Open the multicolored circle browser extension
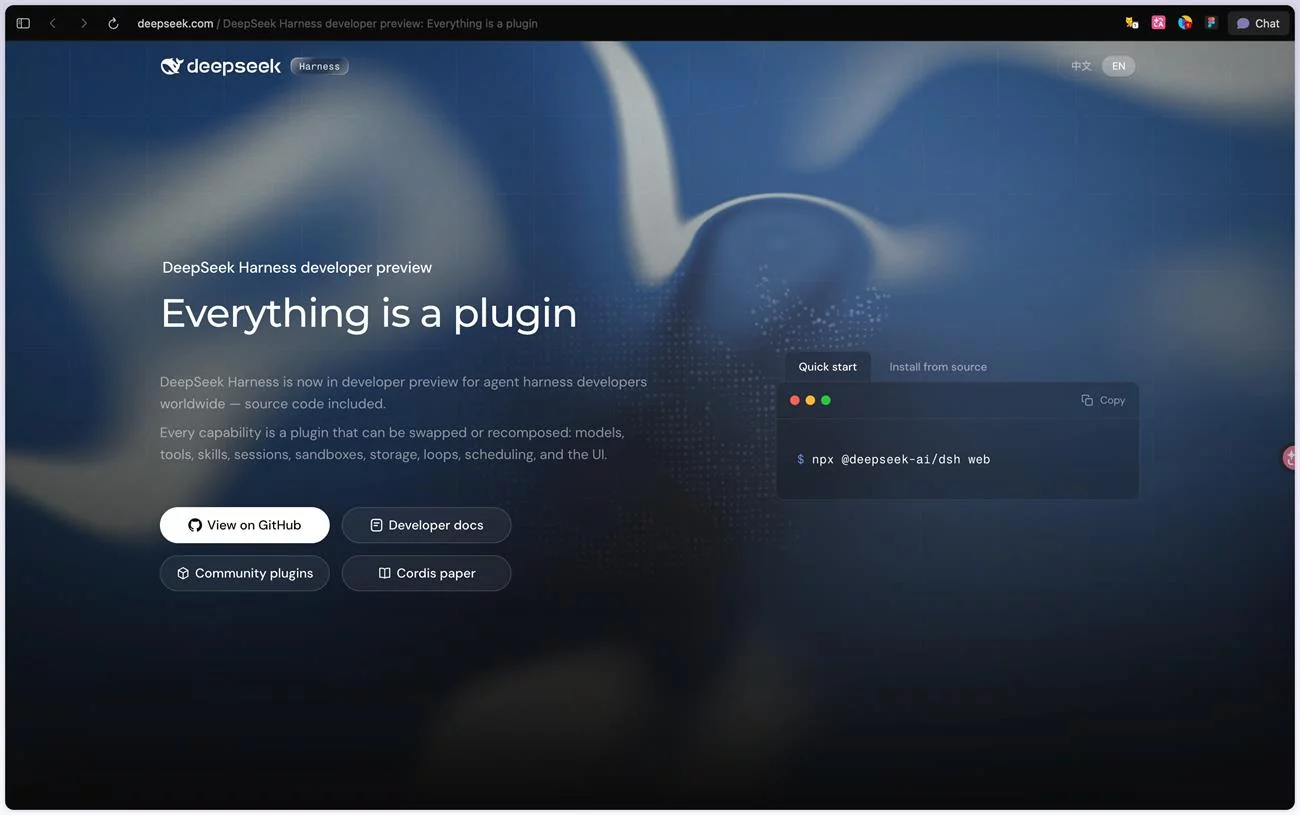1300x815 pixels. 1185,23
